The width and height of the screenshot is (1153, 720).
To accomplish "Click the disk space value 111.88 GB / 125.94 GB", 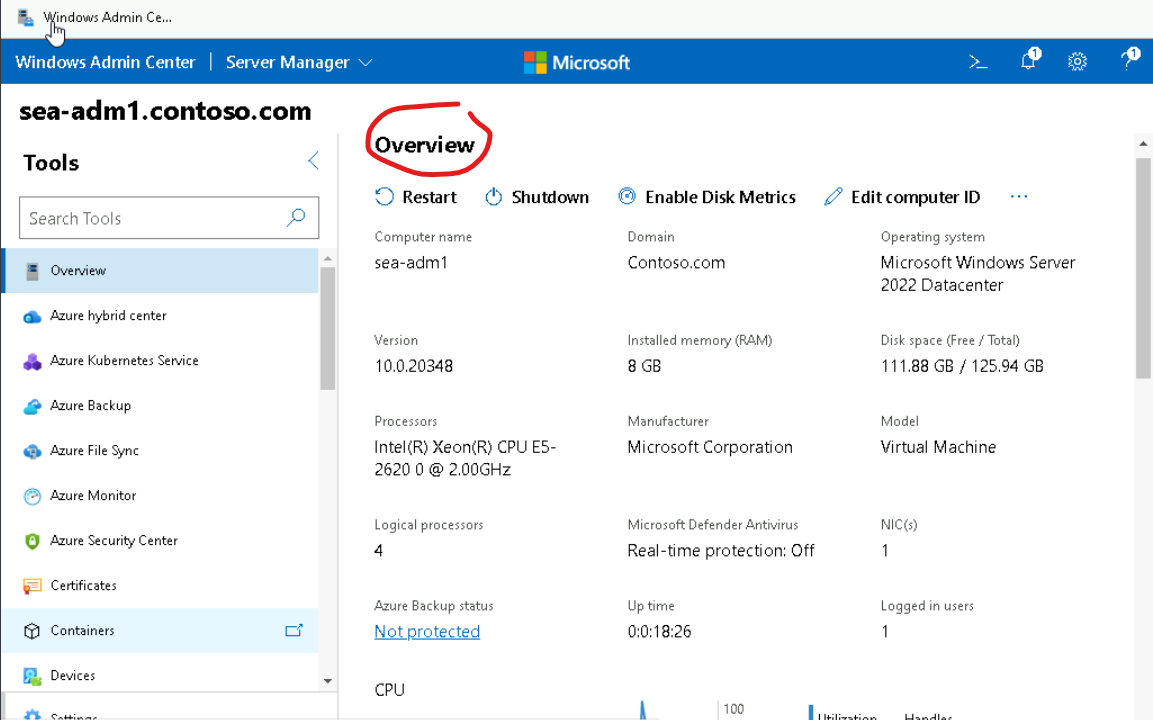I will pyautogui.click(x=962, y=366).
